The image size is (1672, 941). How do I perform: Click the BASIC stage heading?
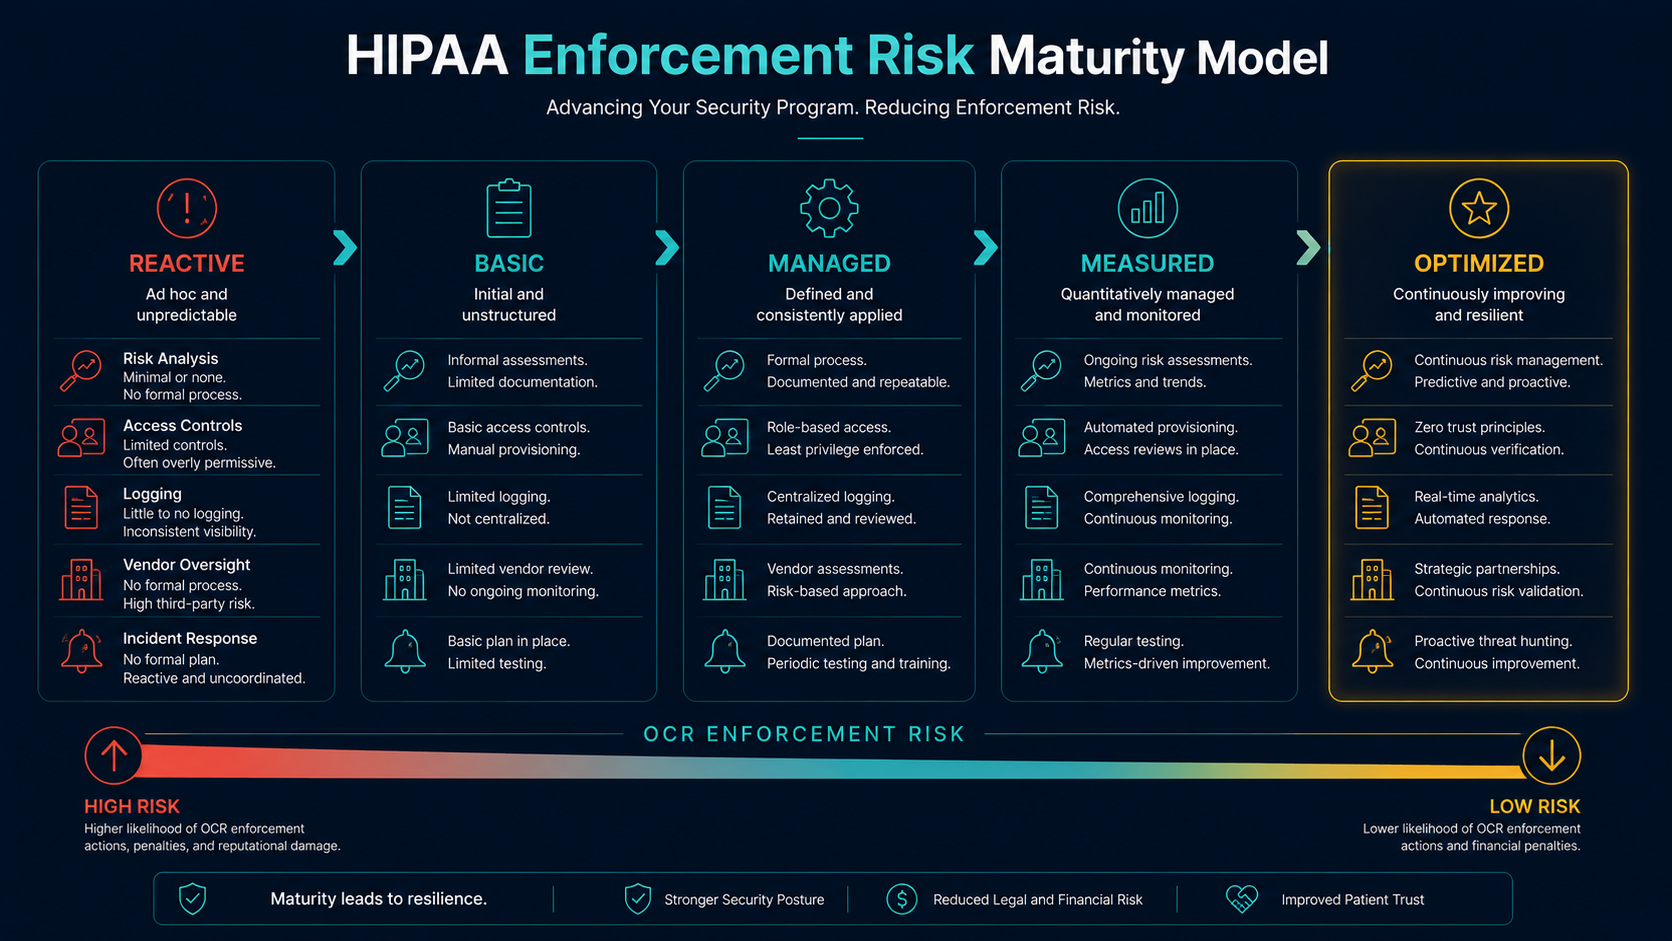click(x=509, y=263)
